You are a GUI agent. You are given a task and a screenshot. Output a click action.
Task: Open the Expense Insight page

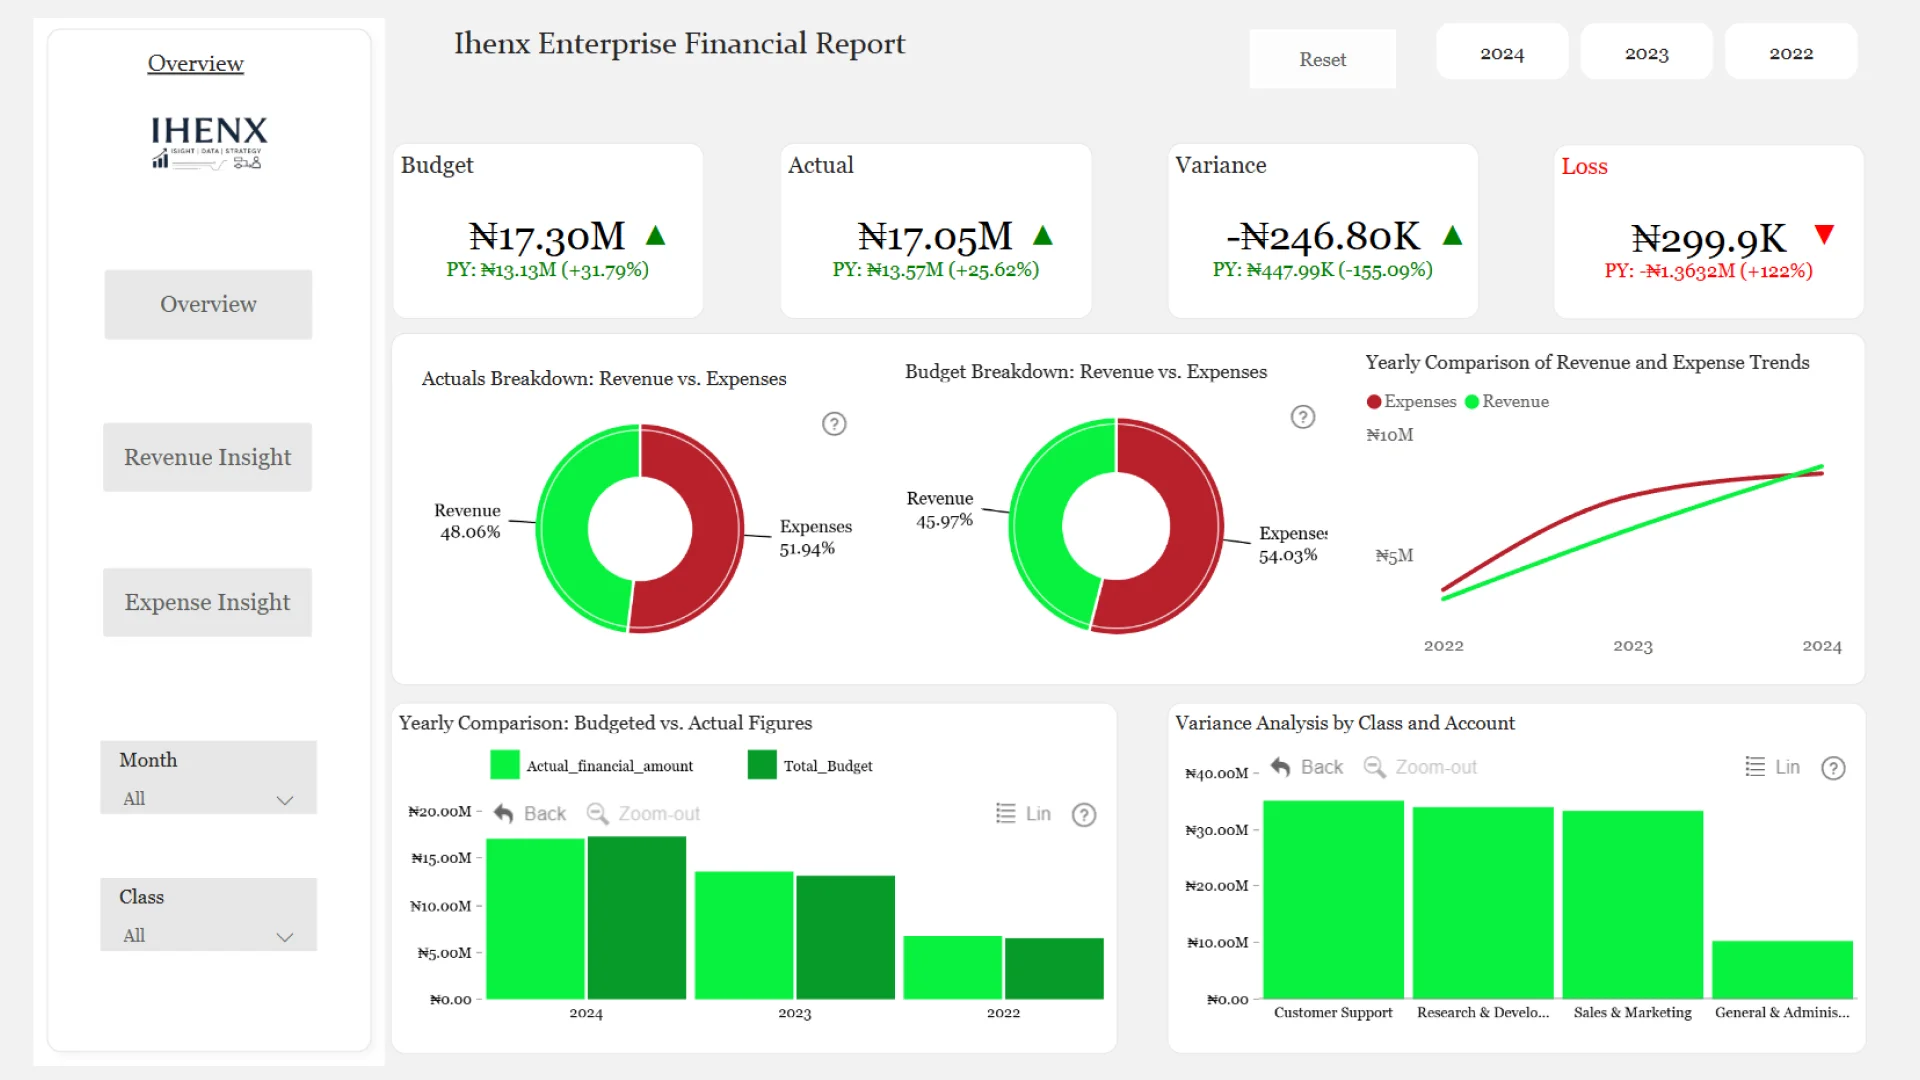(208, 602)
